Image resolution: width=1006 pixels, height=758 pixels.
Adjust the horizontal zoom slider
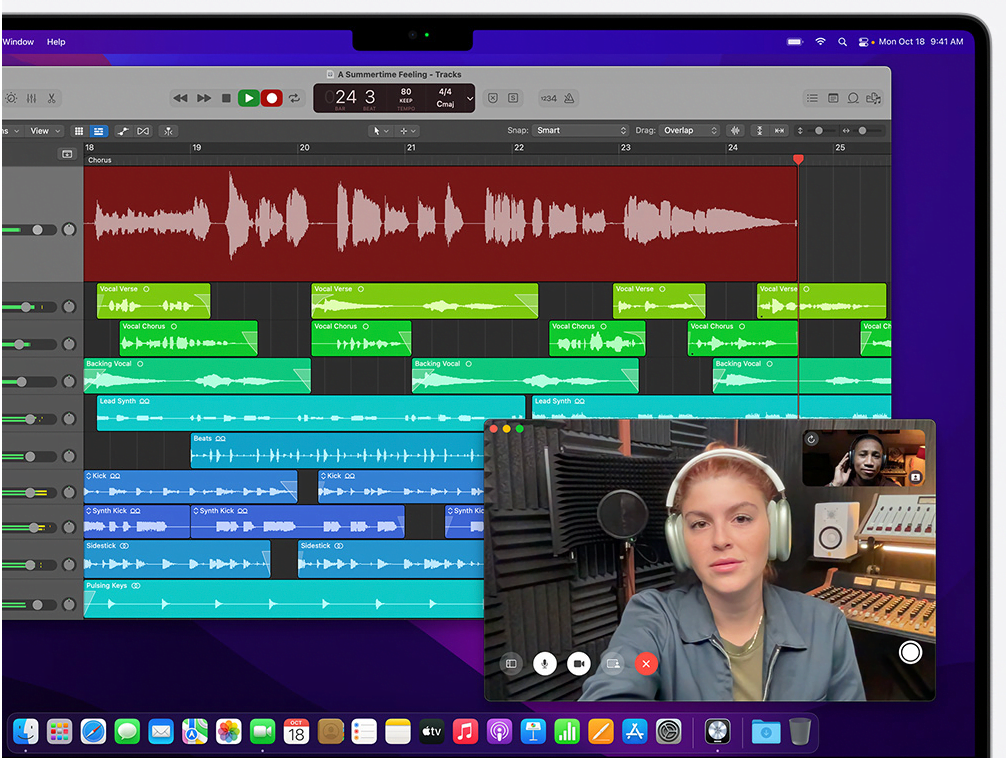click(864, 131)
